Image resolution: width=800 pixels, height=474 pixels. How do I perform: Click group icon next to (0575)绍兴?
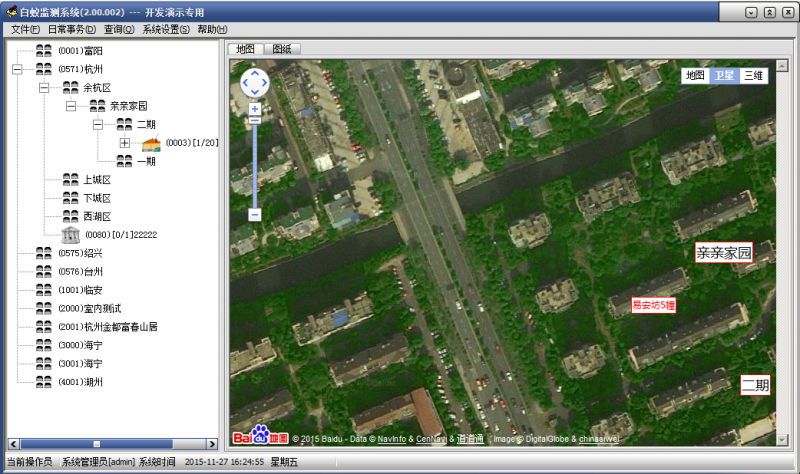[x=44, y=253]
